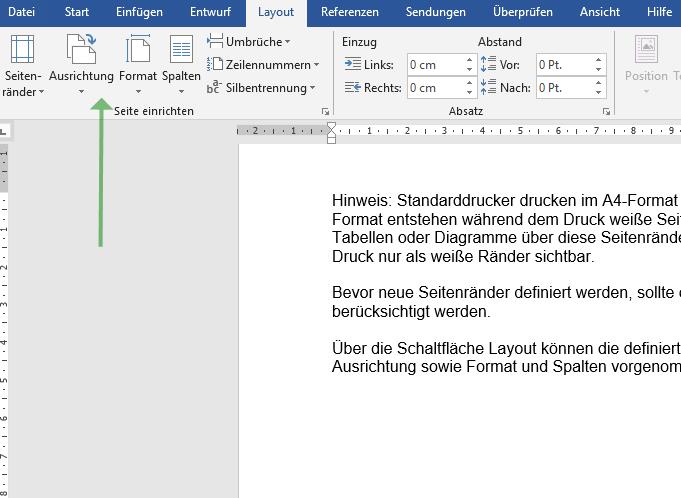Image resolution: width=681 pixels, height=498 pixels.
Task: Open the Umbrüche breaks menu
Action: coord(248,42)
